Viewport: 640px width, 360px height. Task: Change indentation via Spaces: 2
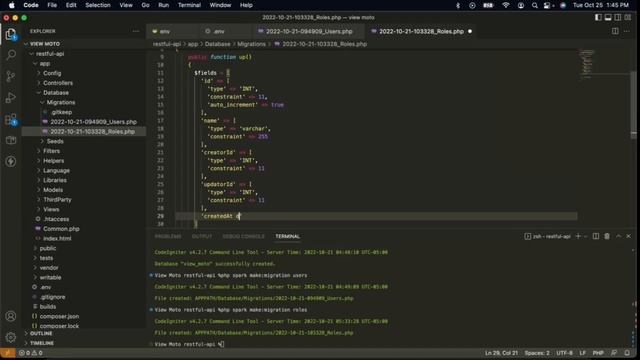[537, 353]
